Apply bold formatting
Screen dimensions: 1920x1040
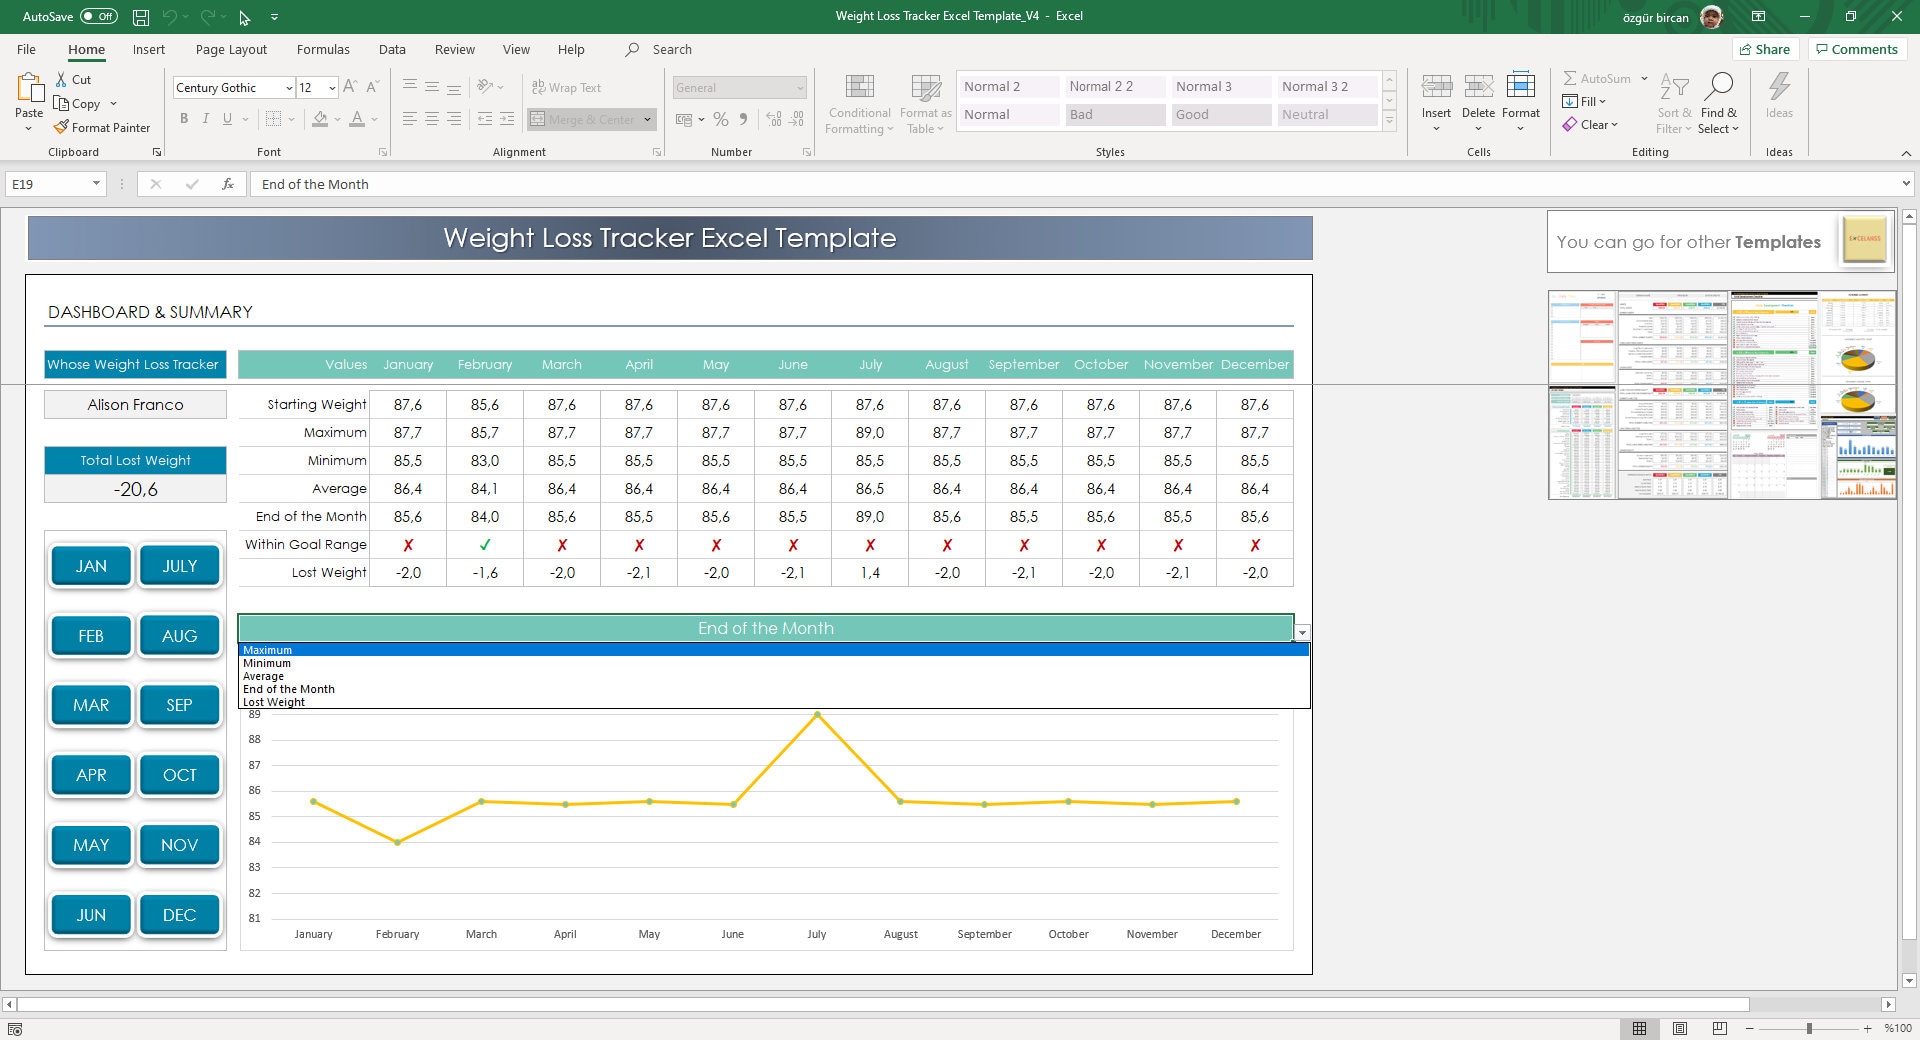point(184,118)
